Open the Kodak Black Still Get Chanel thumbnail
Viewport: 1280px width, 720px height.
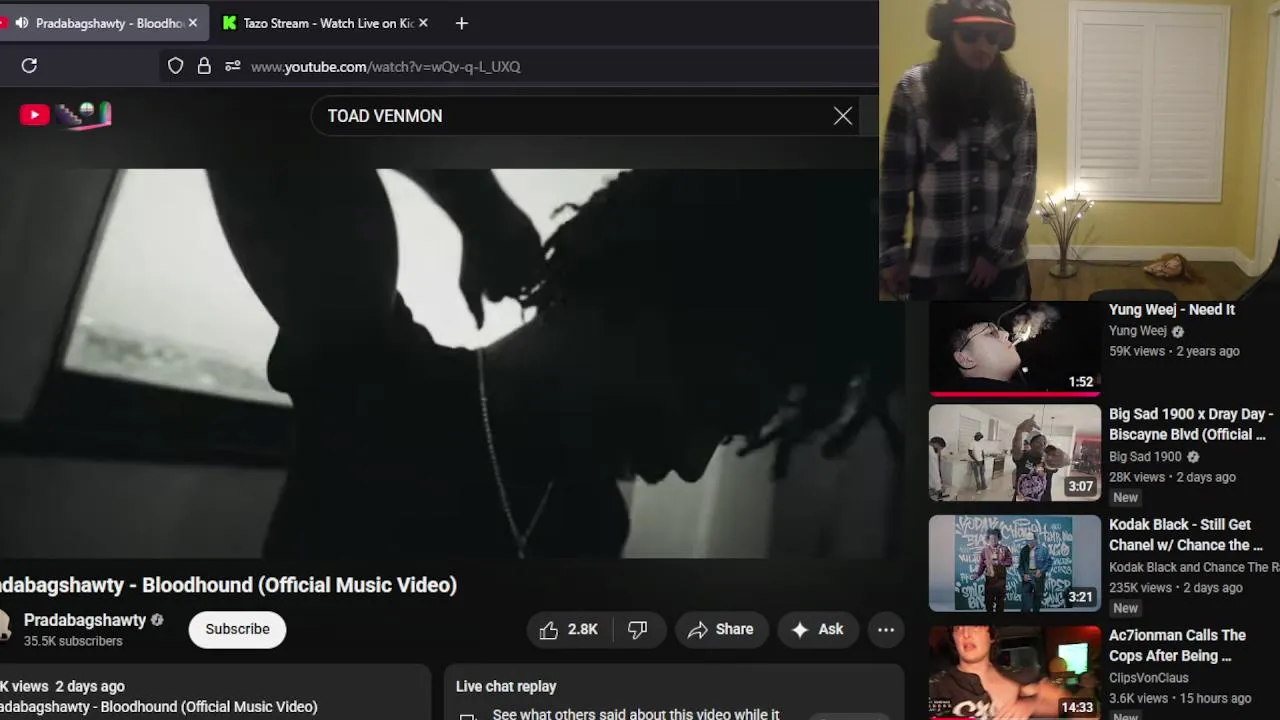[x=1014, y=563]
